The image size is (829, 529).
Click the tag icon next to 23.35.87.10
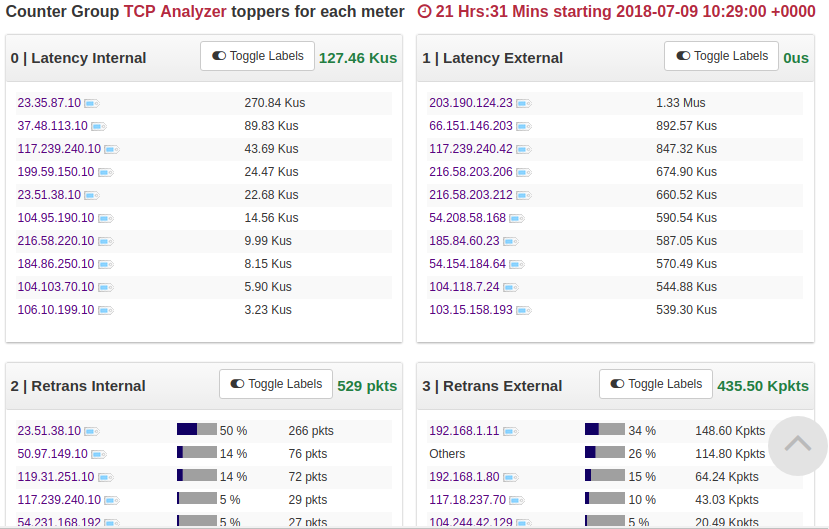point(91,103)
